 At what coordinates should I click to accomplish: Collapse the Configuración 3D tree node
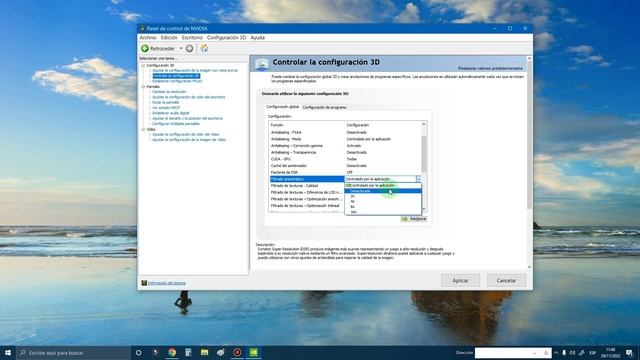coord(143,65)
